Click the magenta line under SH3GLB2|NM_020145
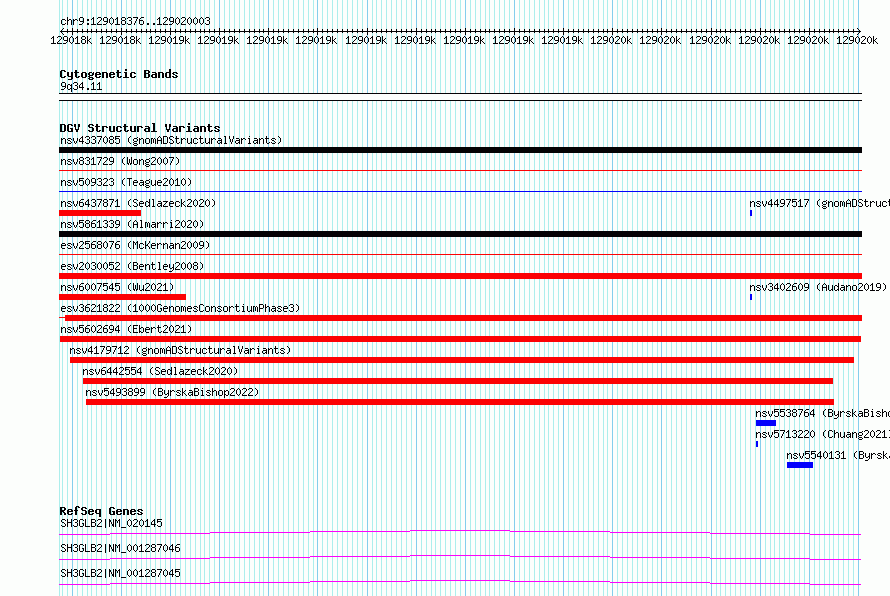Viewport: 890px width, 596px height. pos(460,532)
